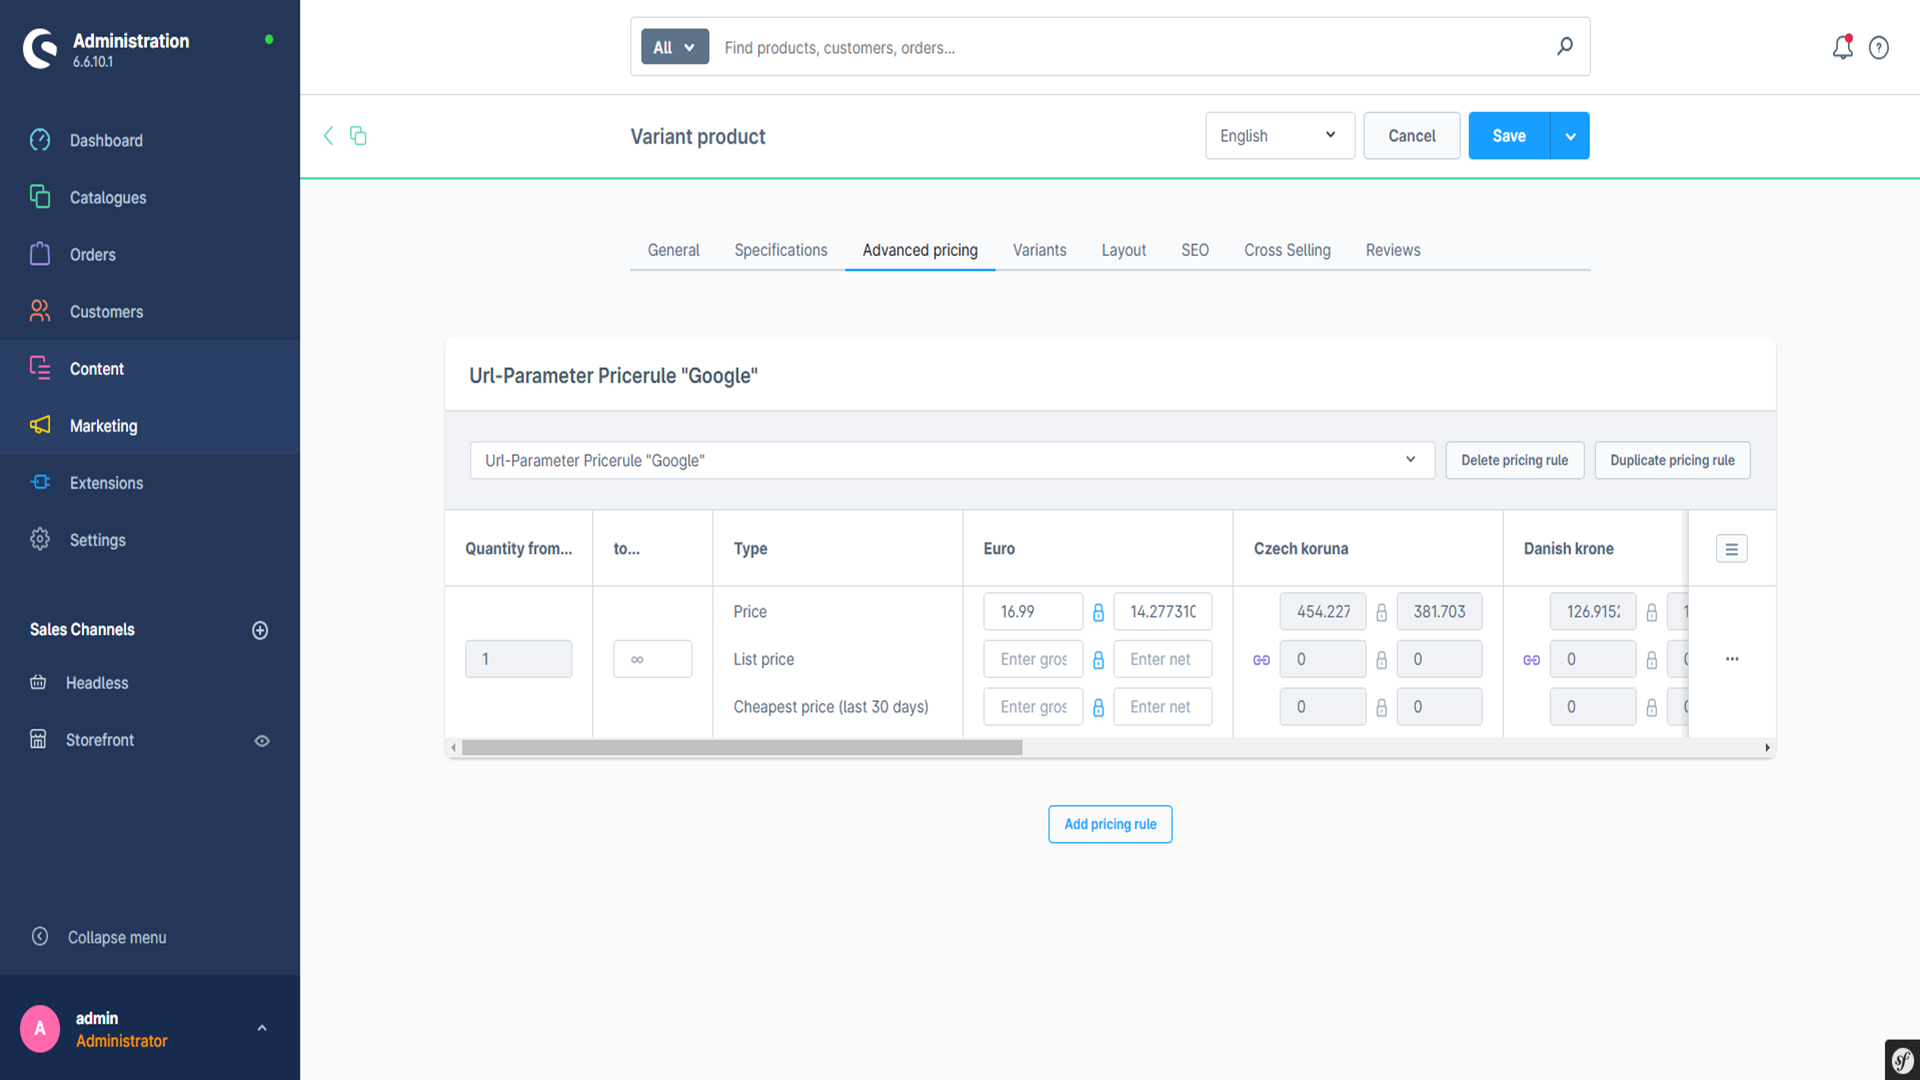Switch to the General tab

673,250
